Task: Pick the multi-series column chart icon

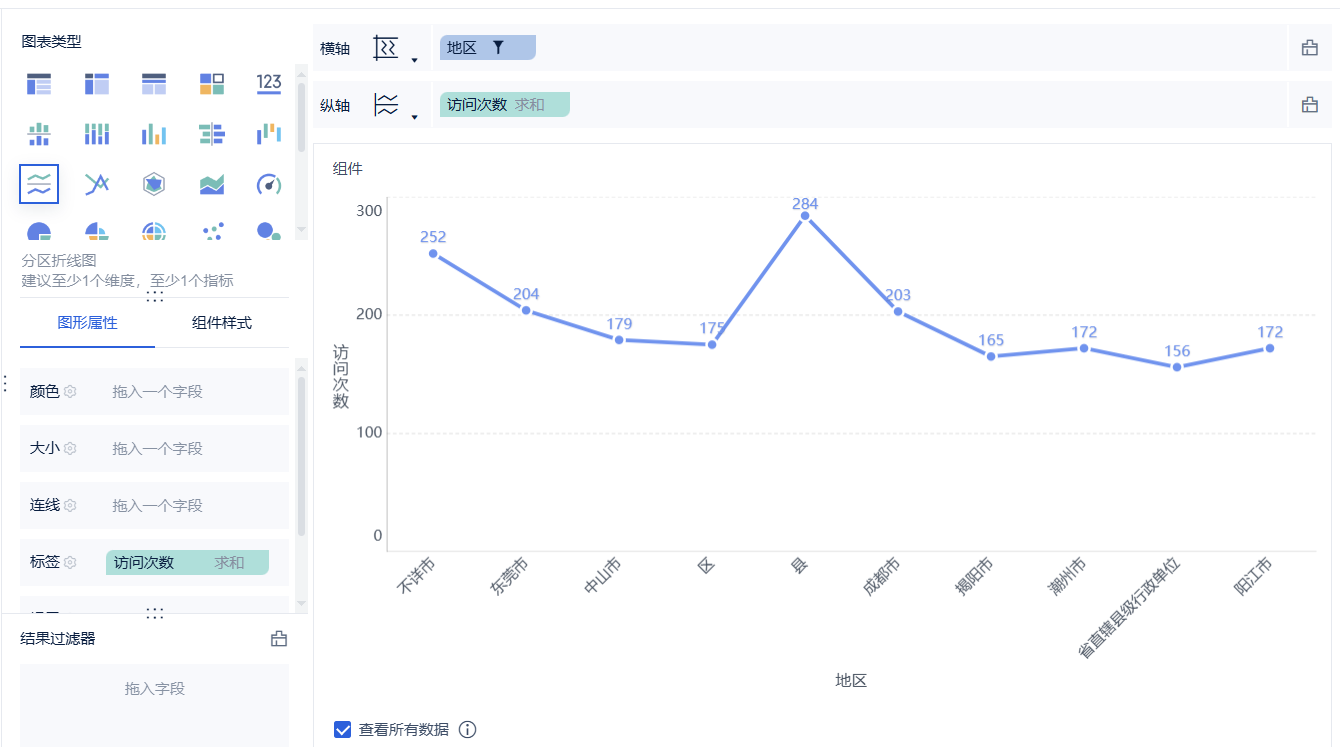Action: 154,133
